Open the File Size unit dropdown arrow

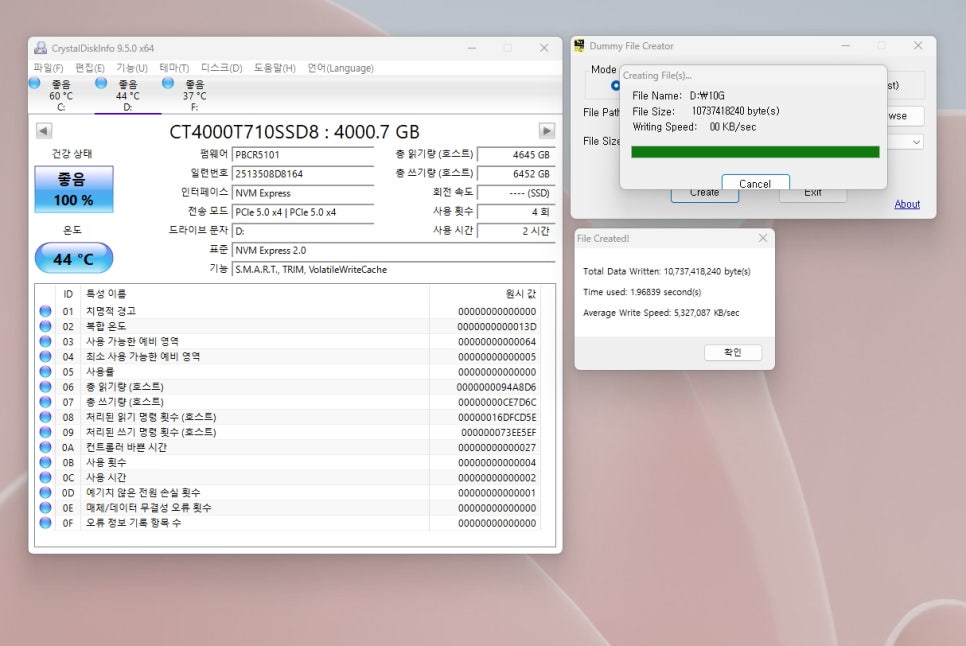916,142
